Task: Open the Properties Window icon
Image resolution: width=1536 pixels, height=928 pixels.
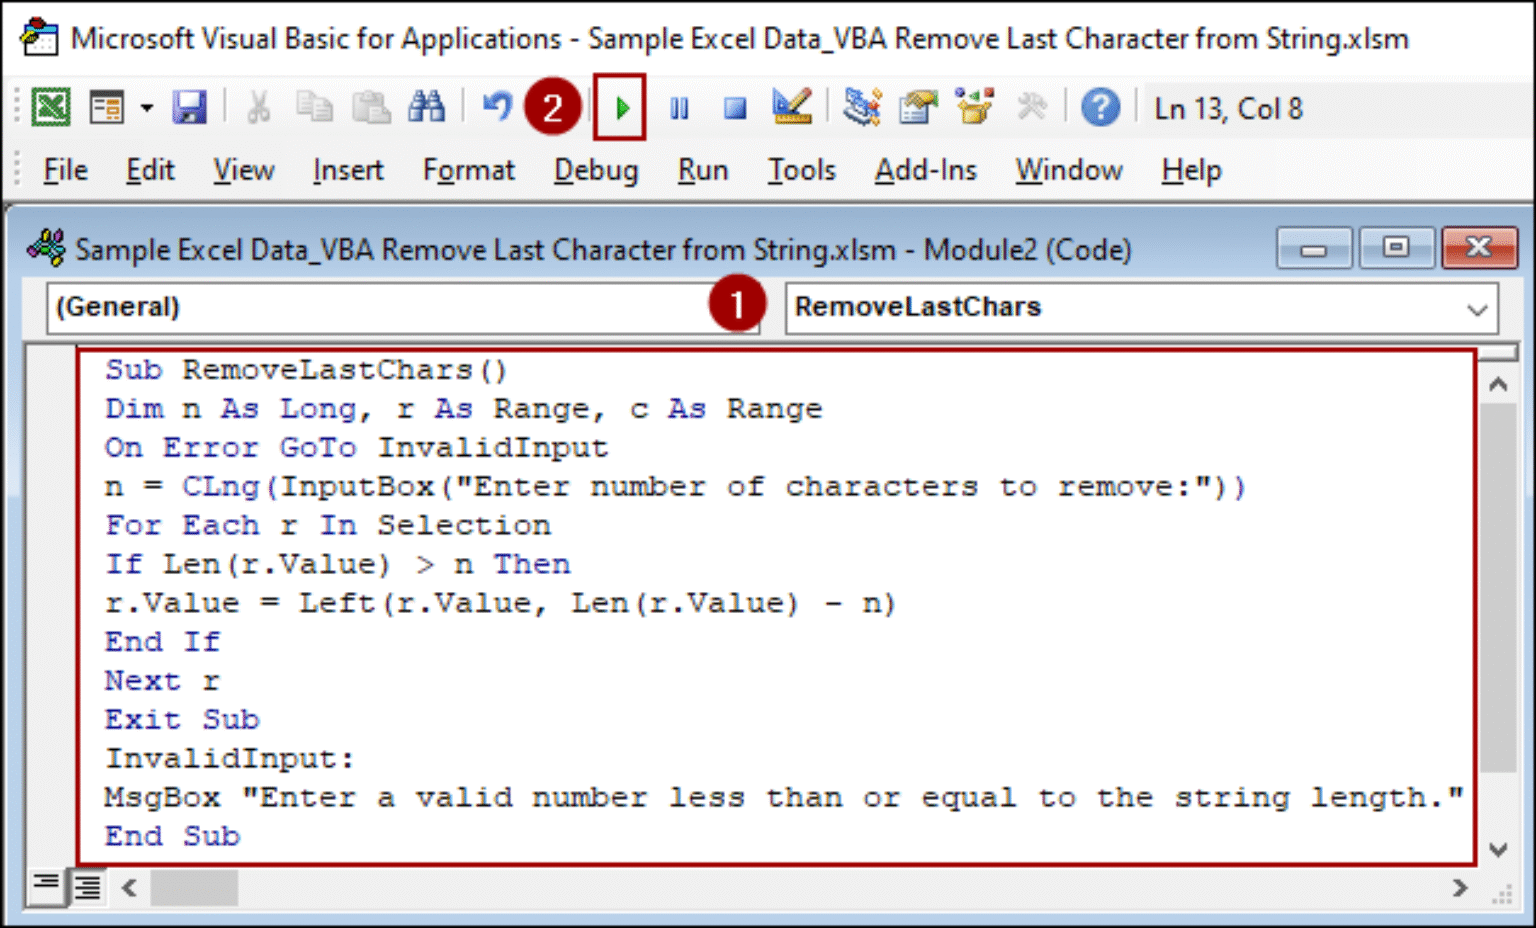Action: point(918,107)
